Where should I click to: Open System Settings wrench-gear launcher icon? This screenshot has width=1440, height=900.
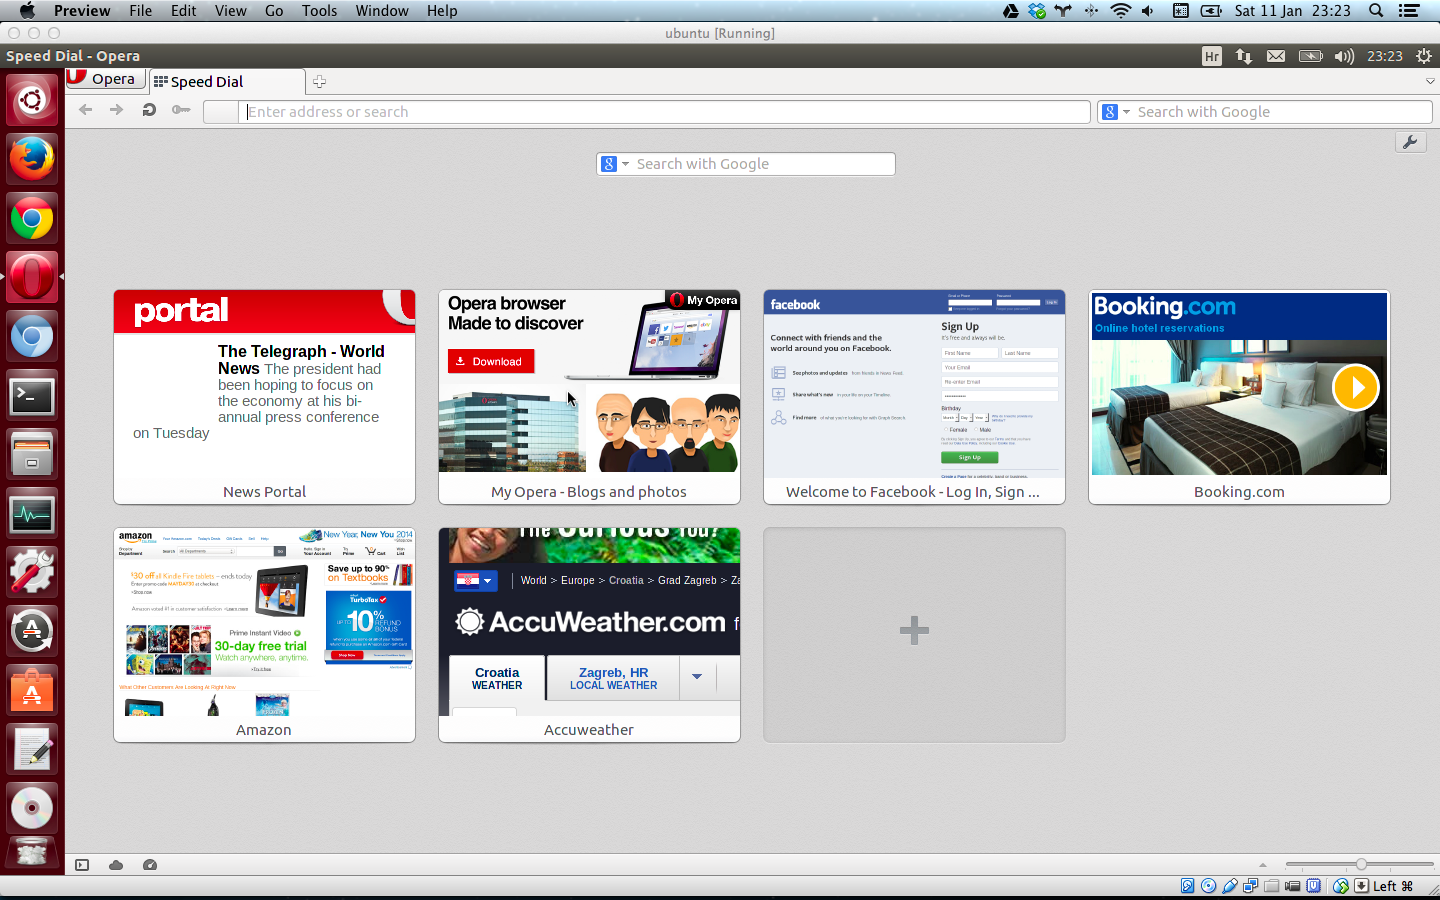32,572
